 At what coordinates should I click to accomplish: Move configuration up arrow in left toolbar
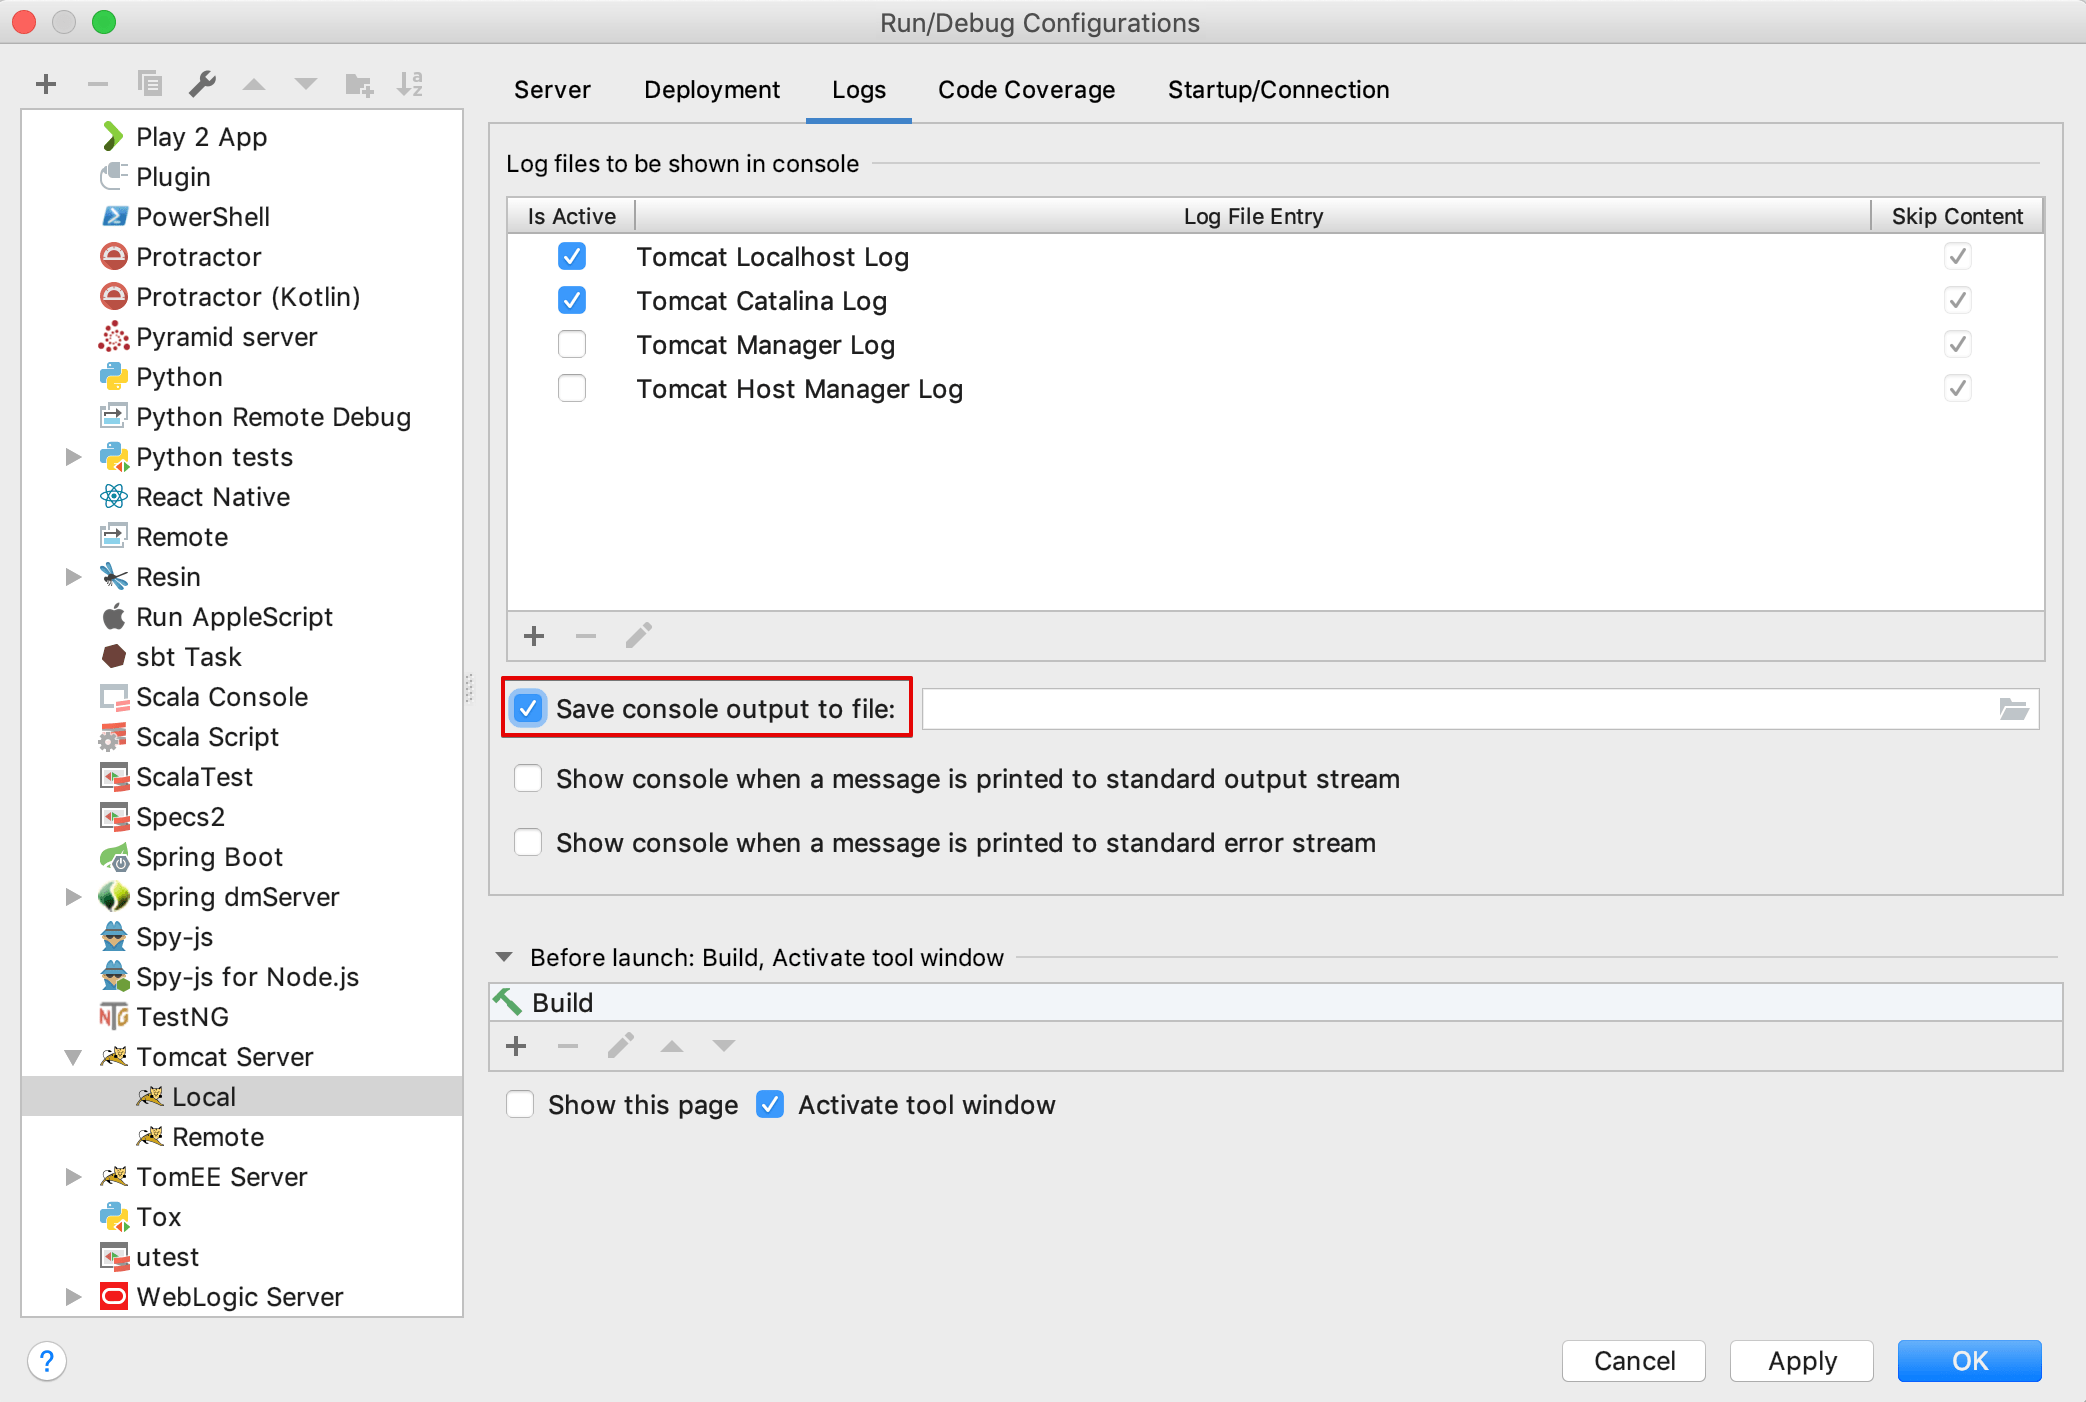click(x=254, y=85)
